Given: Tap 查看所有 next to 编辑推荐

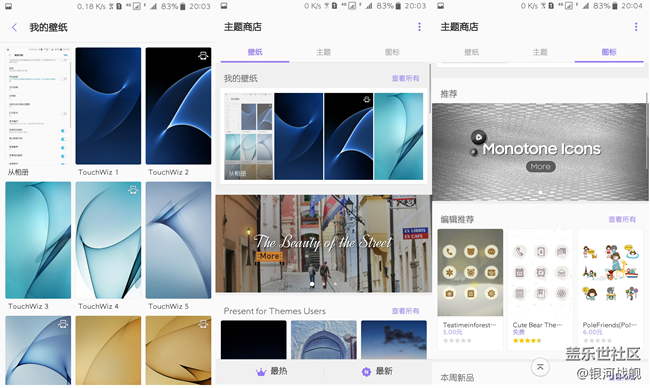Looking at the screenshot, I should click(622, 219).
